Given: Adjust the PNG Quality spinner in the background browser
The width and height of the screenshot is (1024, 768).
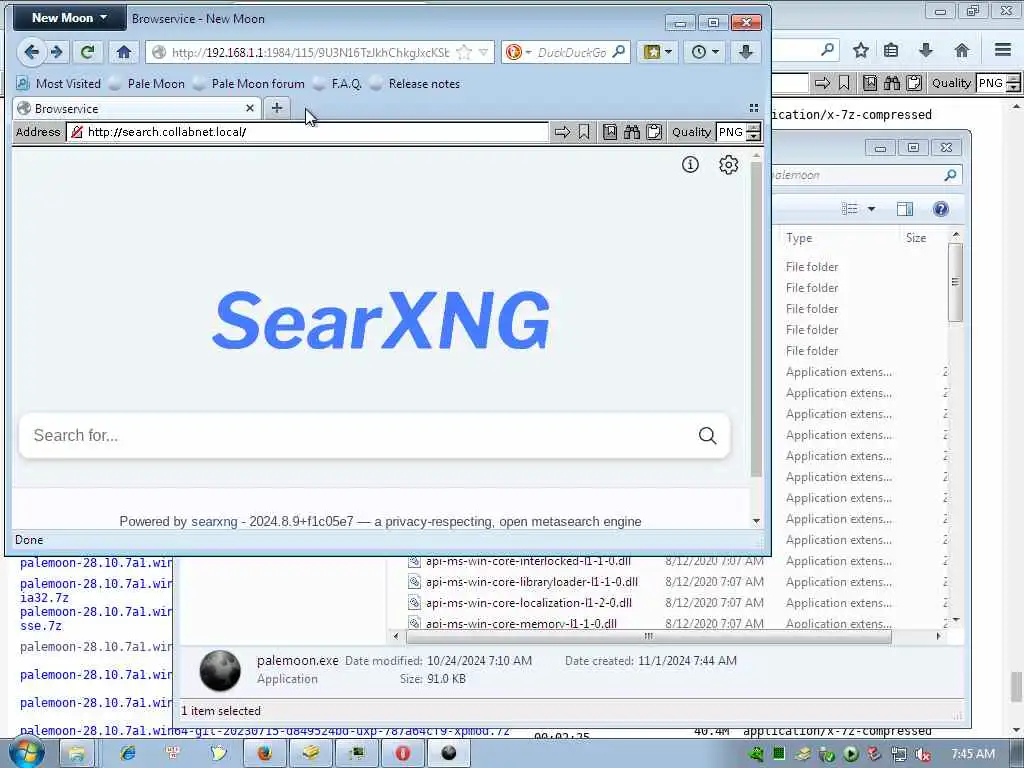Looking at the screenshot, I should point(1014,83).
